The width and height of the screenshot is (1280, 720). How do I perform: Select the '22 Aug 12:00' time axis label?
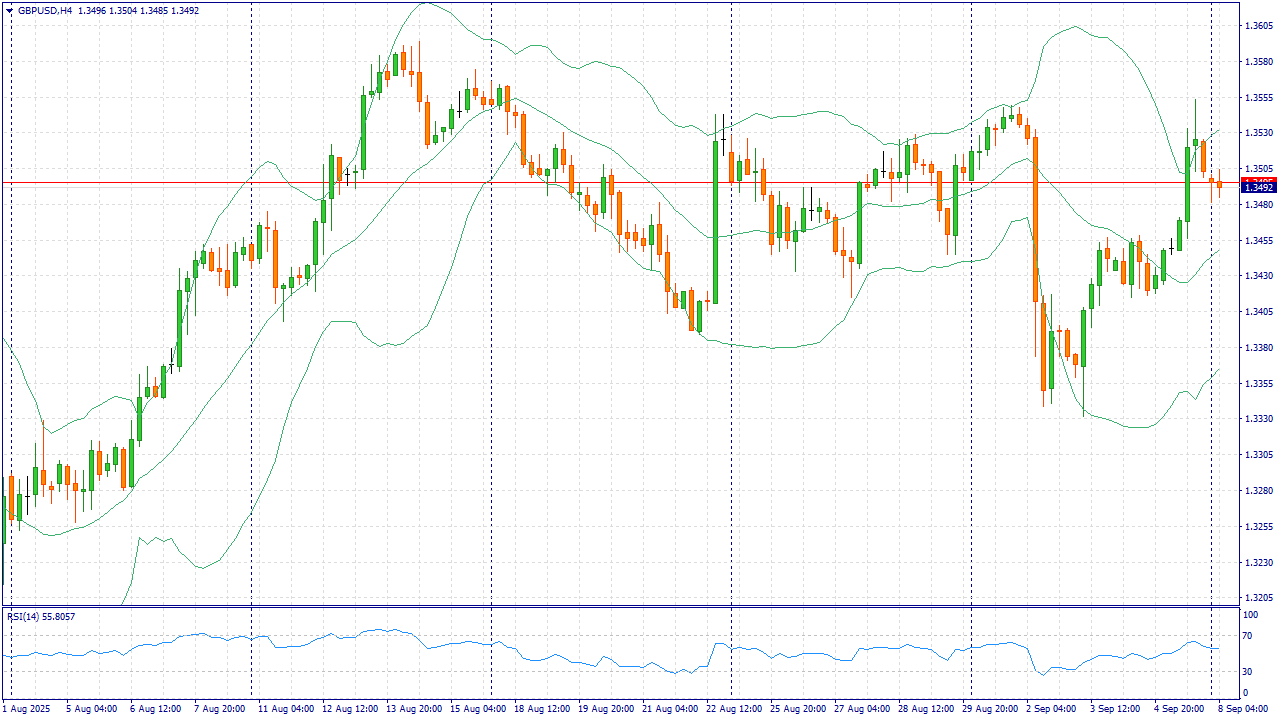(734, 708)
